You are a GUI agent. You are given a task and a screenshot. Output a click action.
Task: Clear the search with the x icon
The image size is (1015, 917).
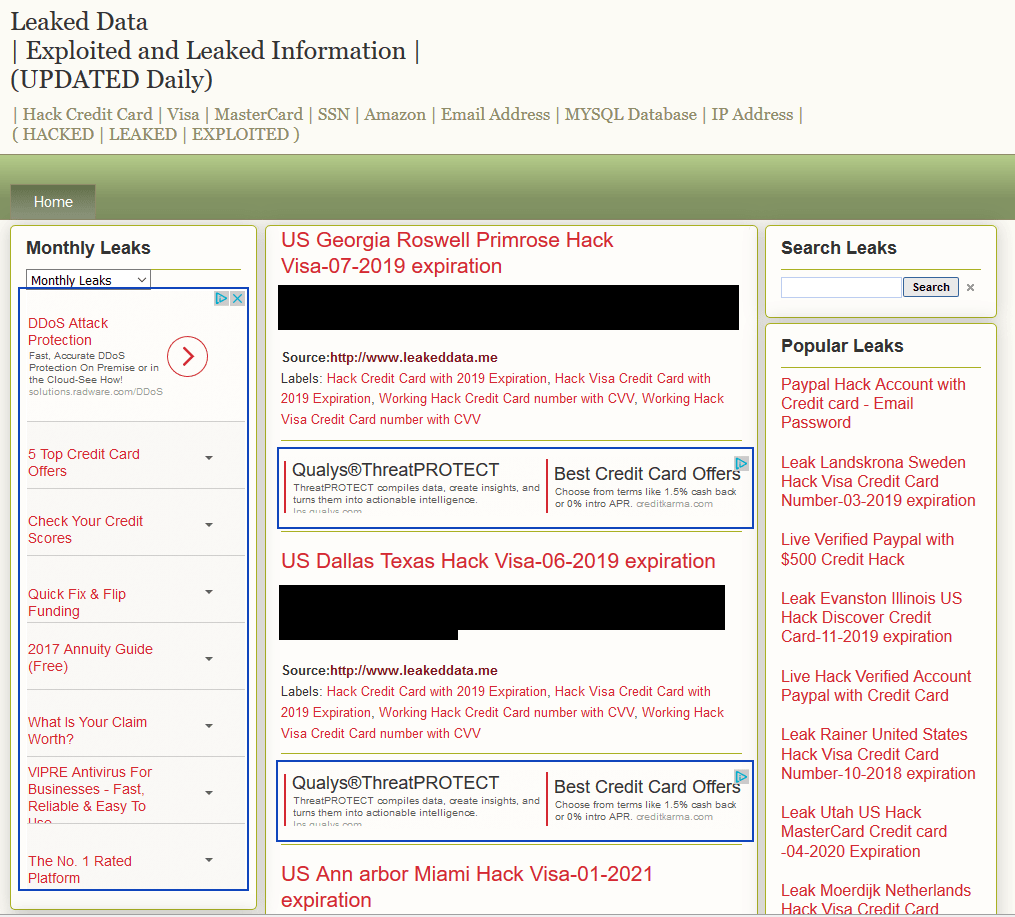click(970, 287)
